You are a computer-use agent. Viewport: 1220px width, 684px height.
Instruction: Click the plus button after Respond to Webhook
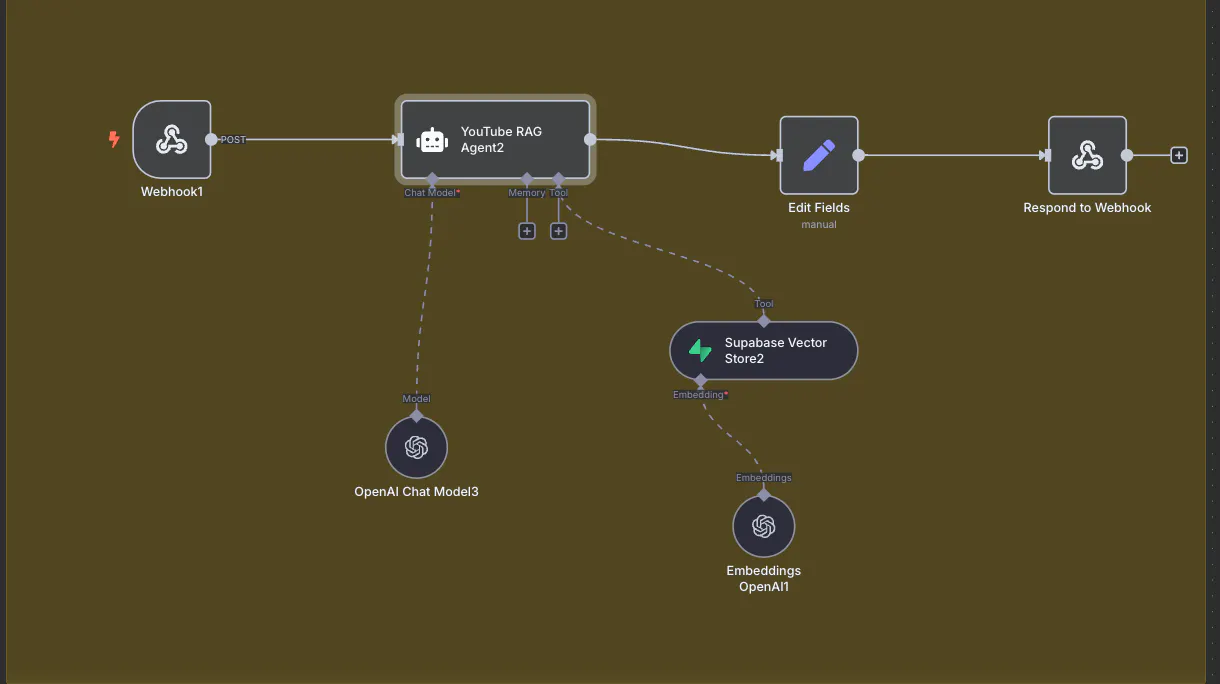pos(1179,155)
